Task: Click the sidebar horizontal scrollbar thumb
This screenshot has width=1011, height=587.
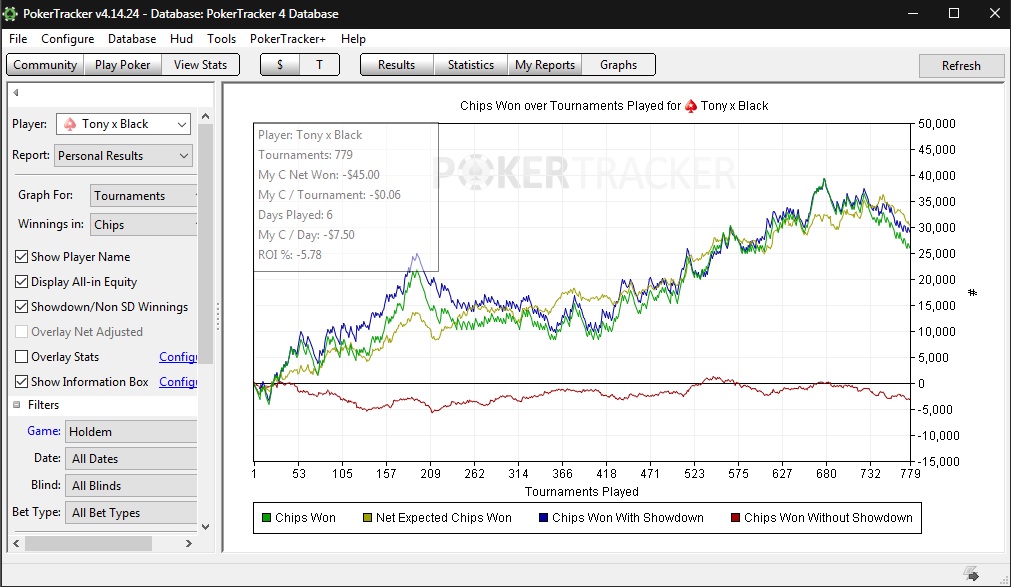Action: (x=88, y=544)
